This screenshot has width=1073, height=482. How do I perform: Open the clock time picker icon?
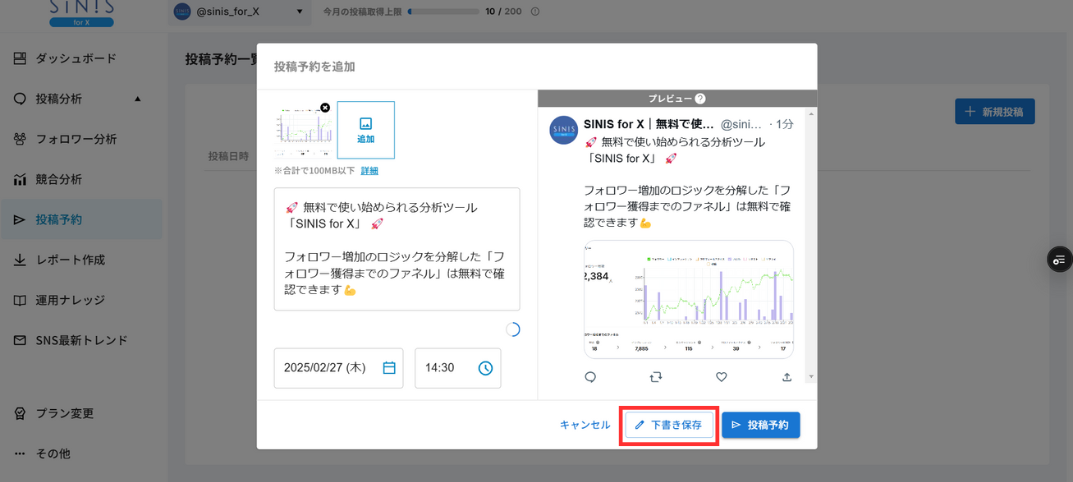coord(485,368)
